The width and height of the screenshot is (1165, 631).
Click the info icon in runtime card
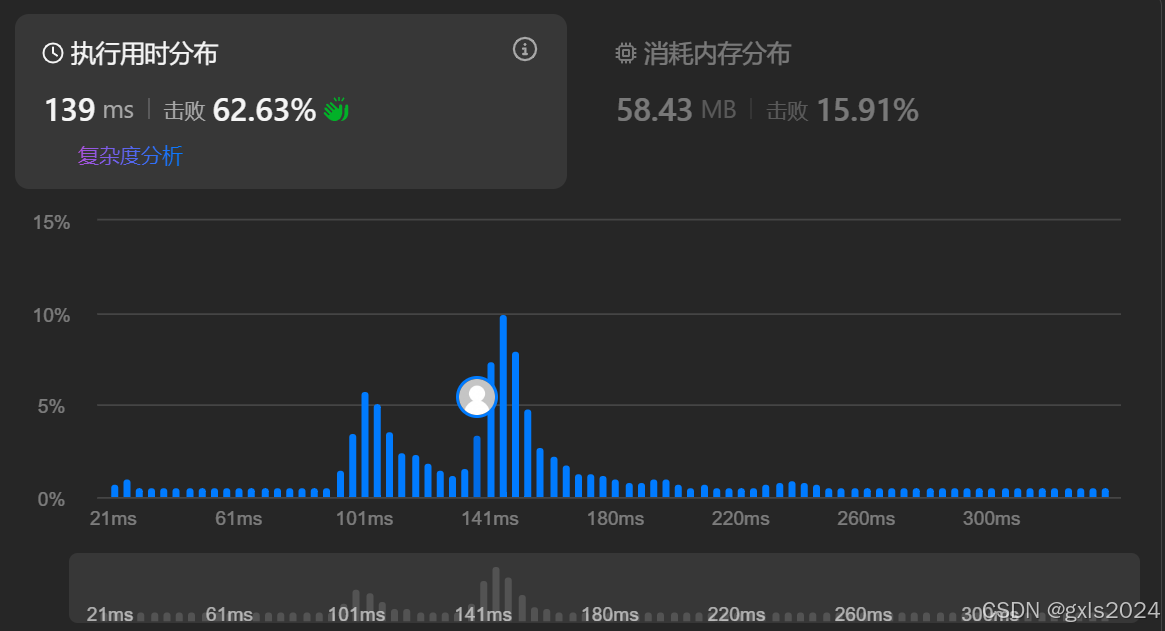pyautogui.click(x=525, y=49)
